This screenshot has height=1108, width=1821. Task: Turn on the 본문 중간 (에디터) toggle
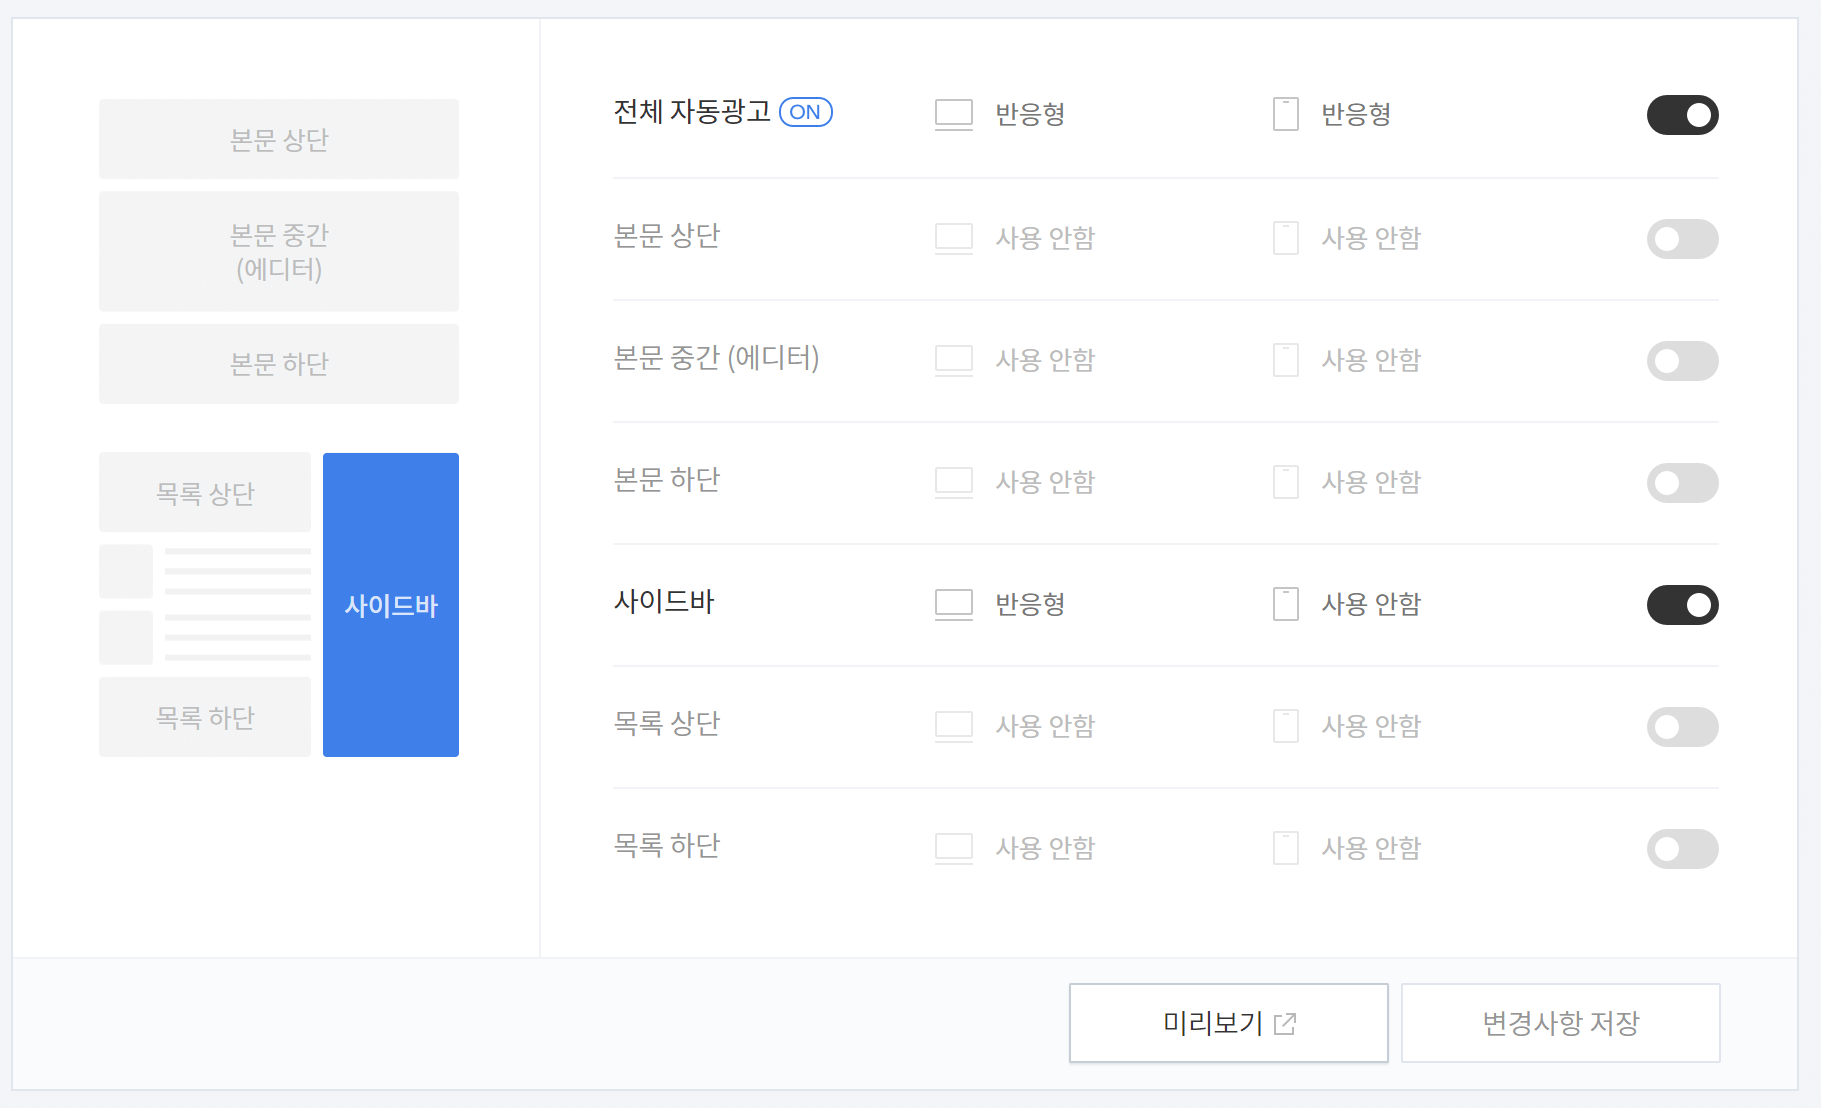[1683, 361]
